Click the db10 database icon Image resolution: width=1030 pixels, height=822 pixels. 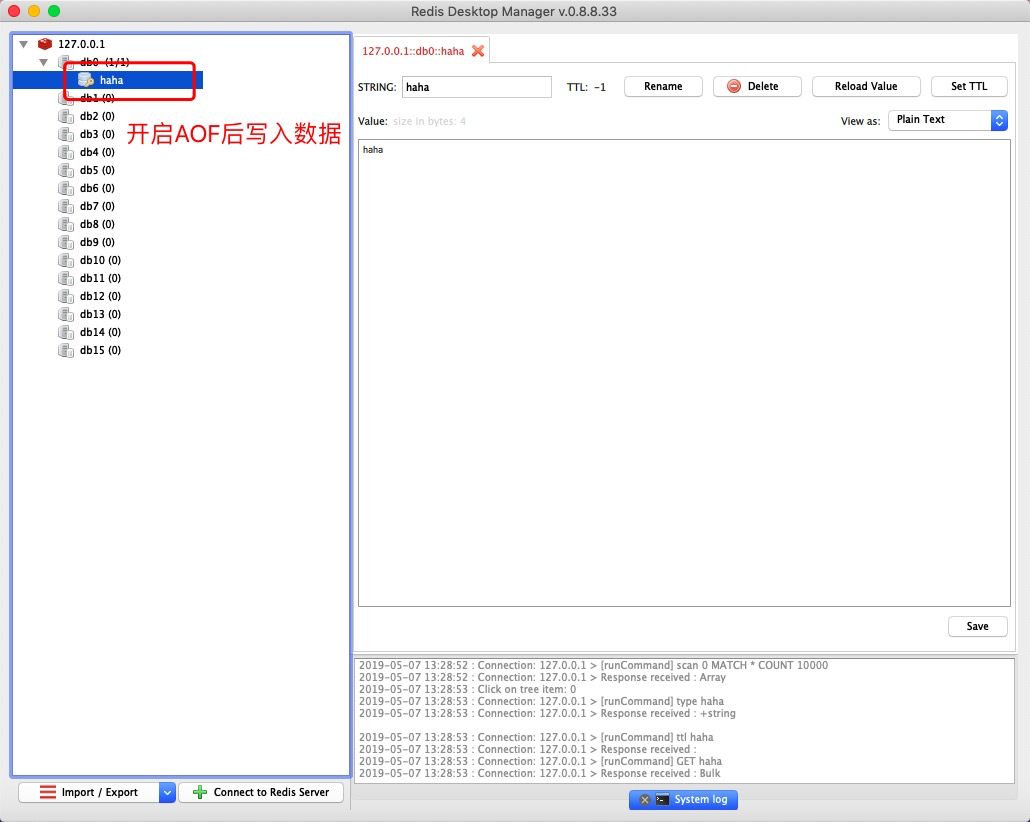coord(66,260)
